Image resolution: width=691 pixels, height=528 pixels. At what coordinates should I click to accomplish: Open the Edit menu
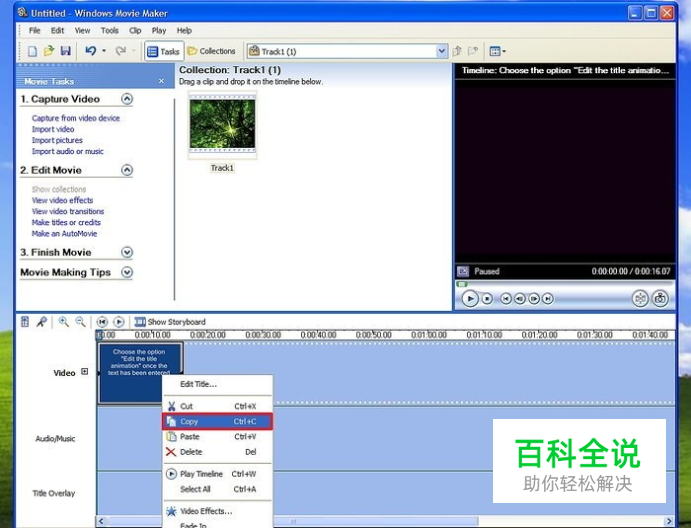tap(57, 30)
